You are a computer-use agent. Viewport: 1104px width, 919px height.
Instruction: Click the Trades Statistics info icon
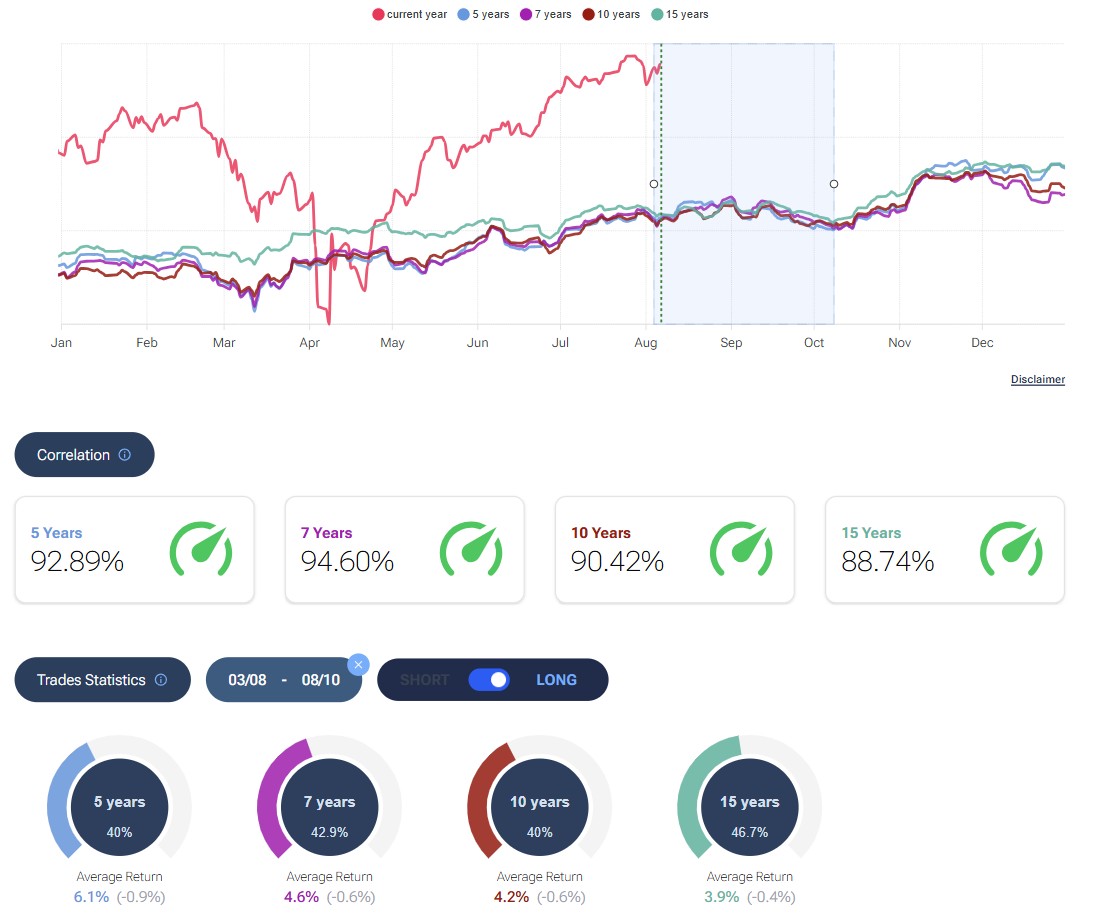161,680
